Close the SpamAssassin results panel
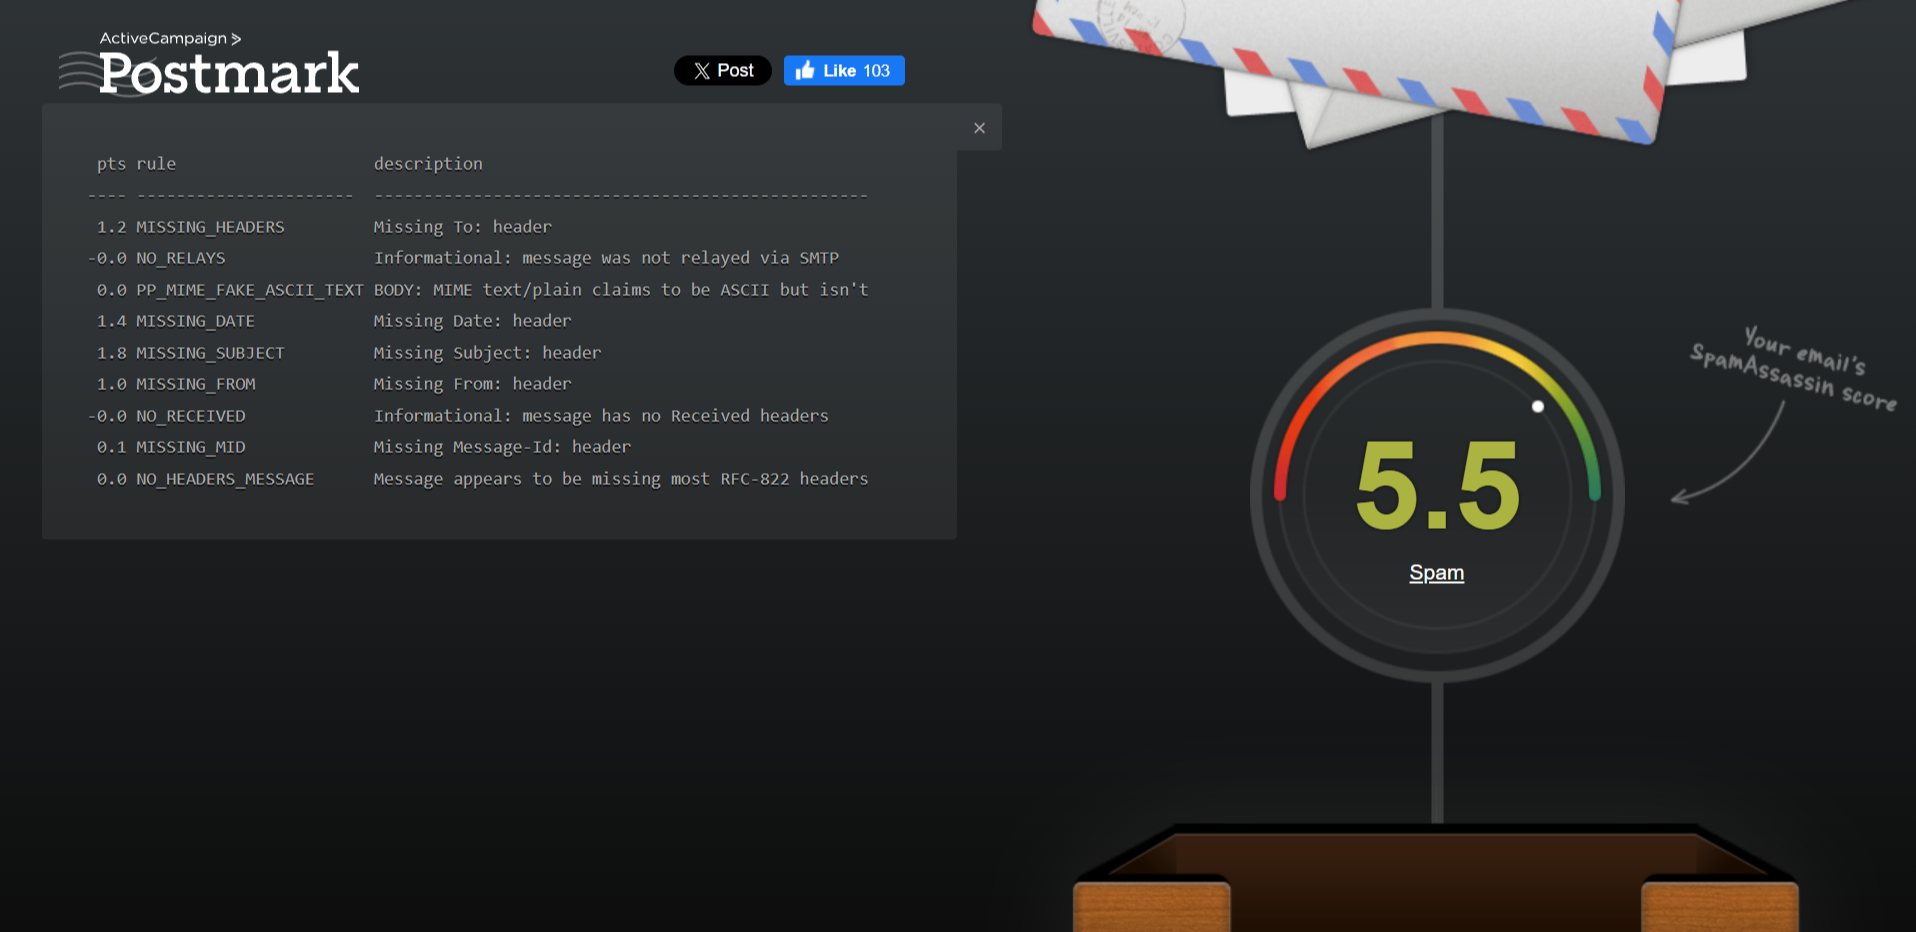Viewport: 1916px width, 932px height. pos(979,128)
